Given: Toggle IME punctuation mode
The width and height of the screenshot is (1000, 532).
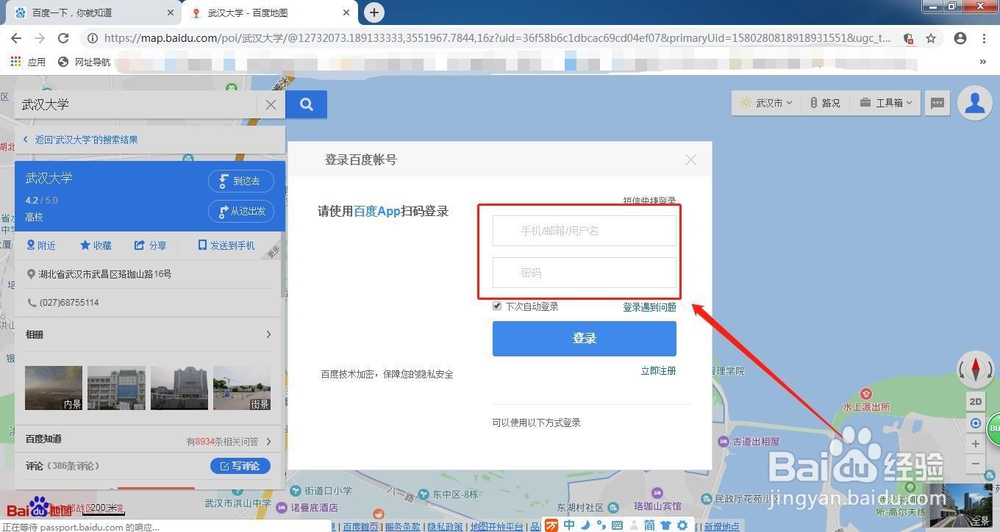Looking at the screenshot, I should 601,525.
